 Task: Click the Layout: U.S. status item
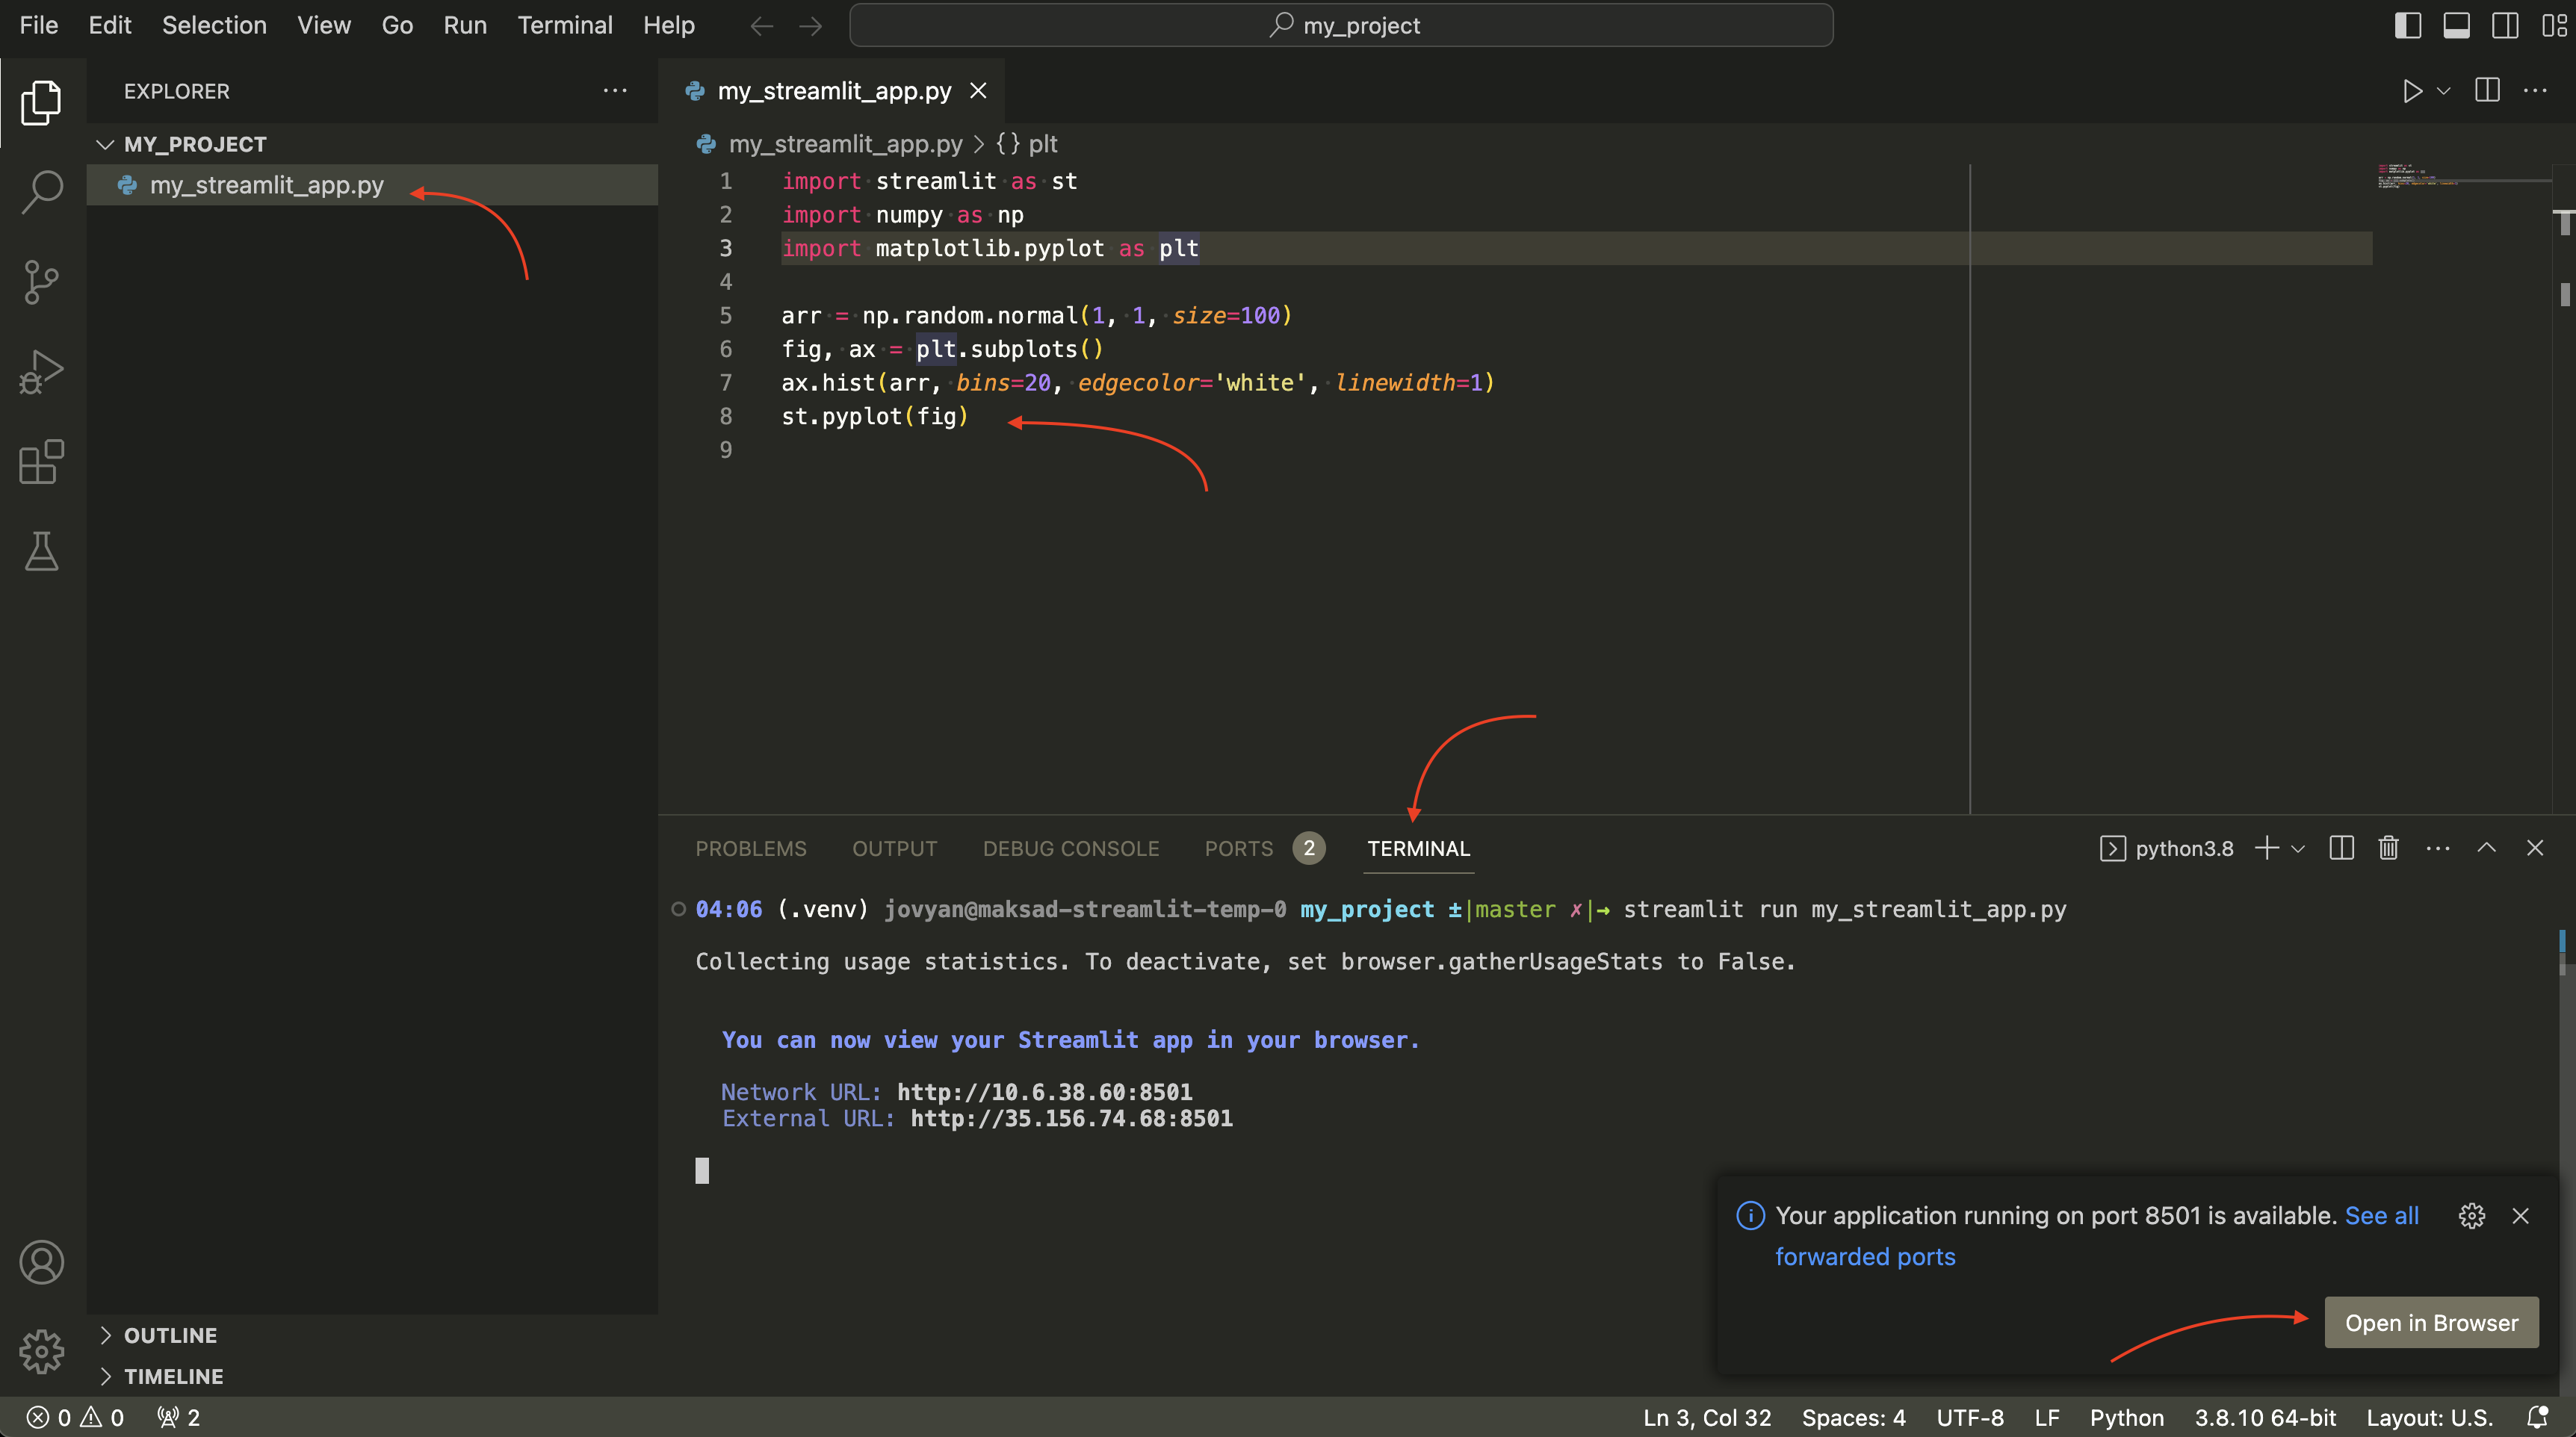pos(2429,1417)
